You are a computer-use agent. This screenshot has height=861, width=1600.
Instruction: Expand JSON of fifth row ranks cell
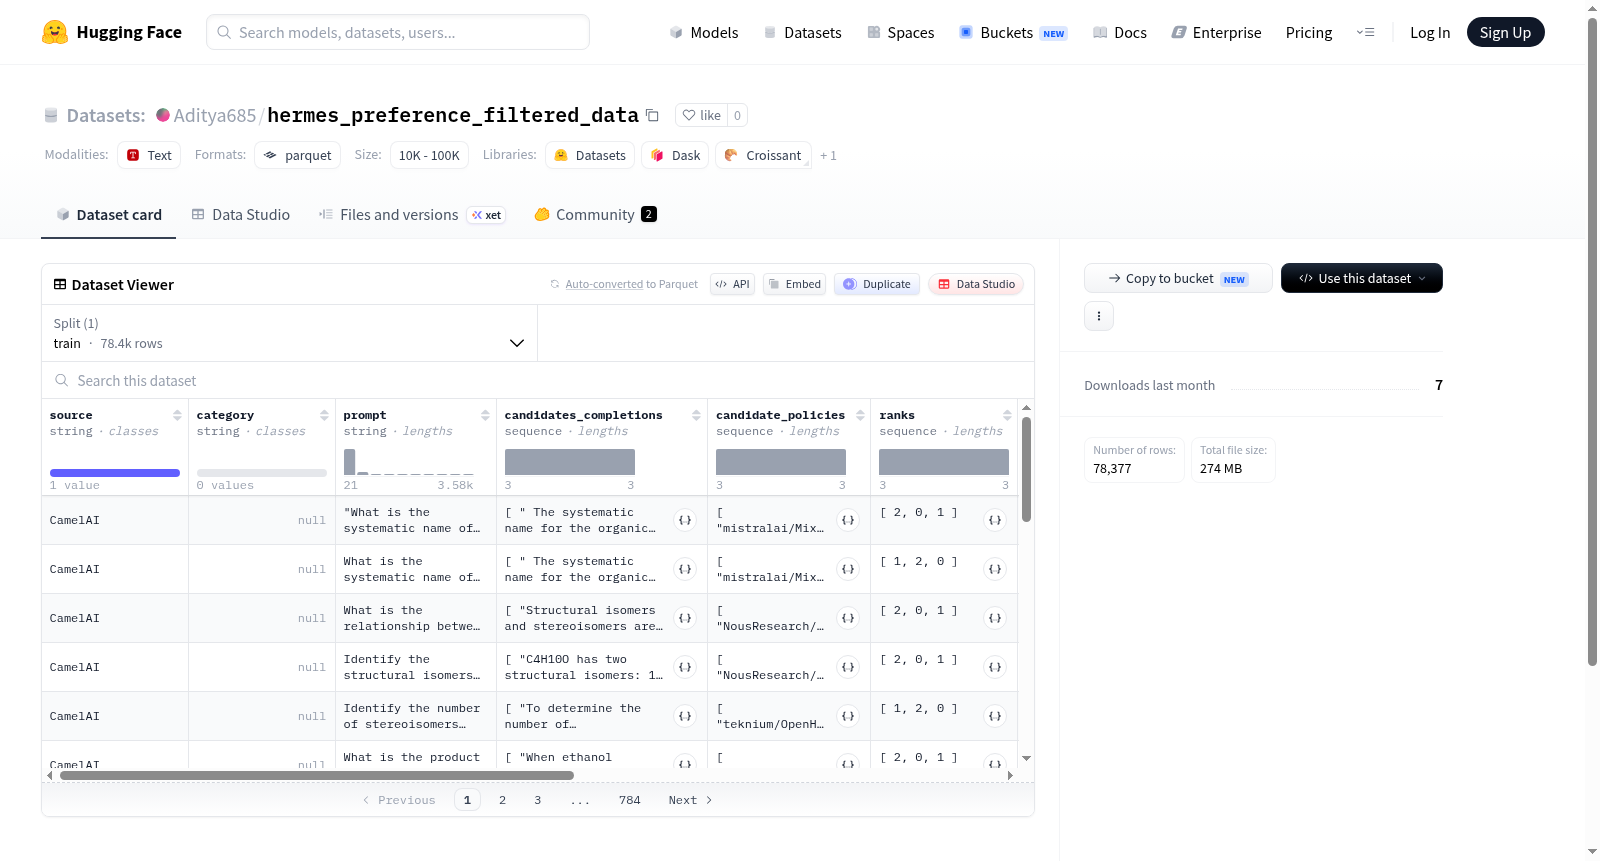point(995,716)
